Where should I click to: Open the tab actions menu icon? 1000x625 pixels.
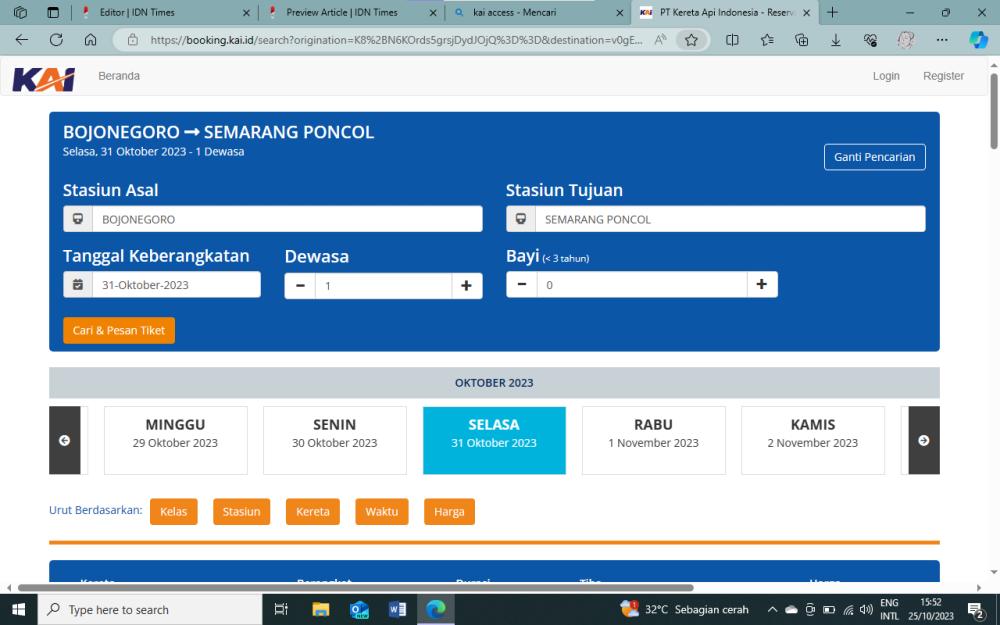tap(54, 12)
